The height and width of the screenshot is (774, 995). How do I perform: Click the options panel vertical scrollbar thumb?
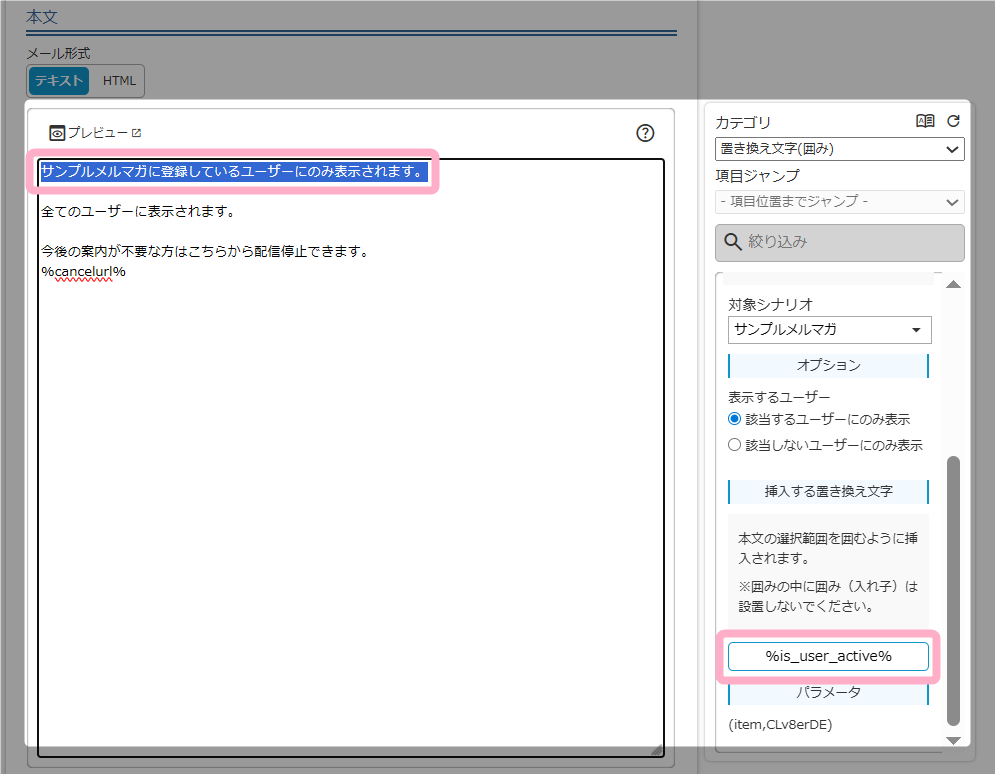pos(953,590)
